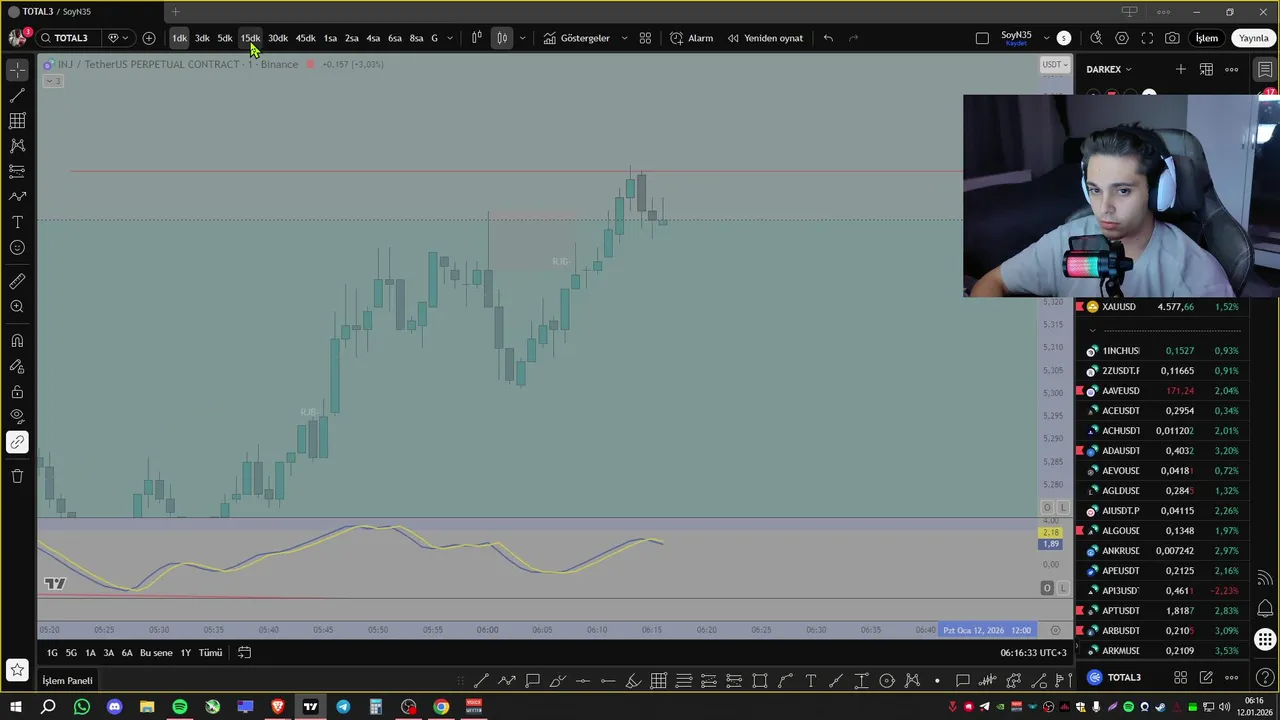The width and height of the screenshot is (1280, 720).
Task: Expand the DARKEX watchlist dropdown
Action: pyautogui.click(x=1109, y=69)
